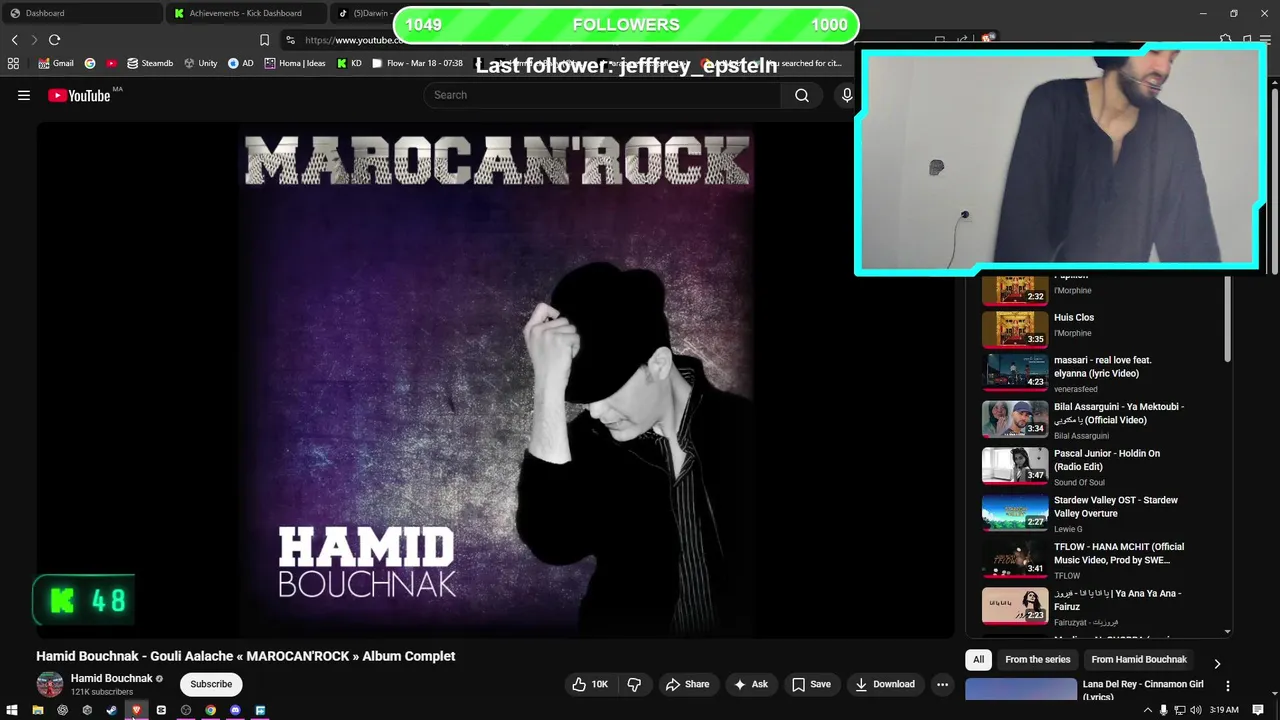This screenshot has height=720, width=1280.
Task: Open the YouTube bookmark icon
Action: [x=111, y=63]
